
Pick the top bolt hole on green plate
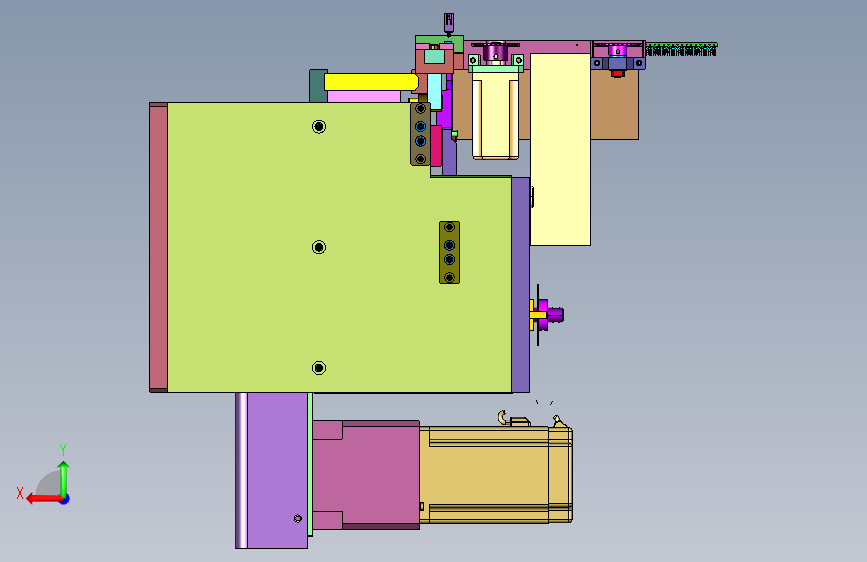point(318,127)
